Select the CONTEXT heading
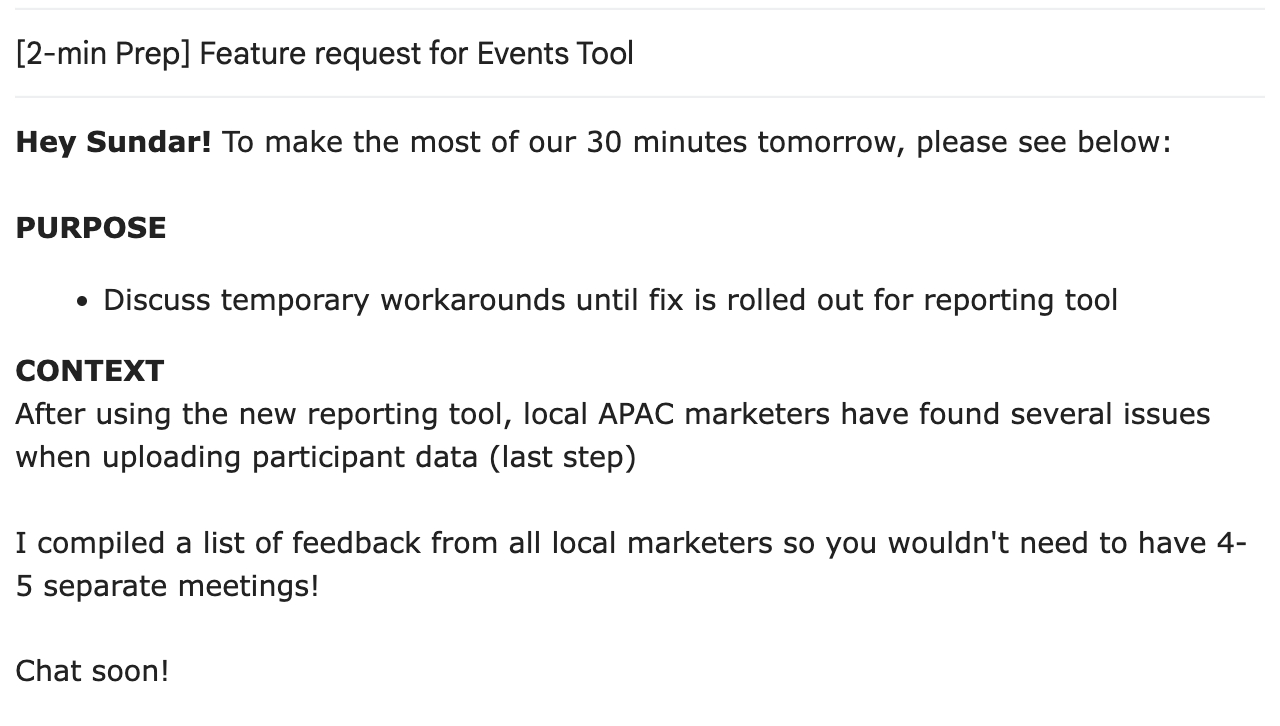1280x726 pixels. [x=90, y=371]
